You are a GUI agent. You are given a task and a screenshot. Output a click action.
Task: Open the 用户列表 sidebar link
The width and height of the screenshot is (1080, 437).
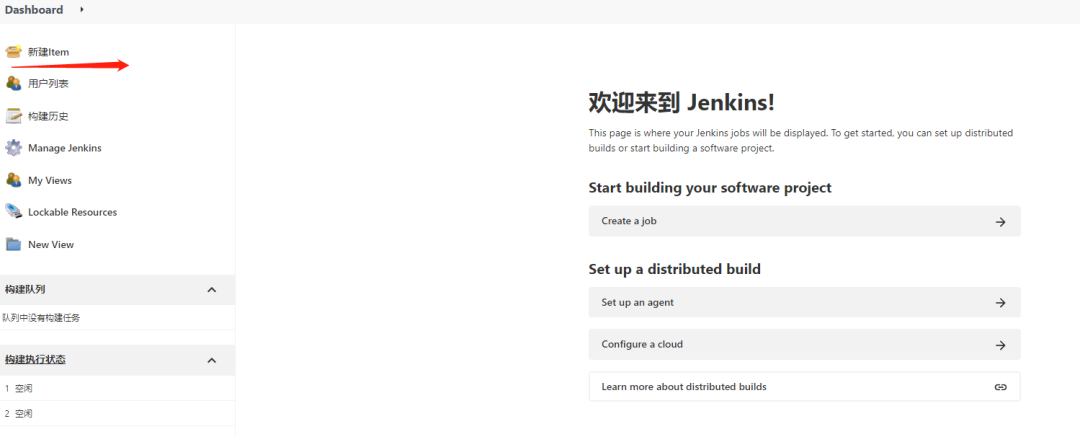48,84
